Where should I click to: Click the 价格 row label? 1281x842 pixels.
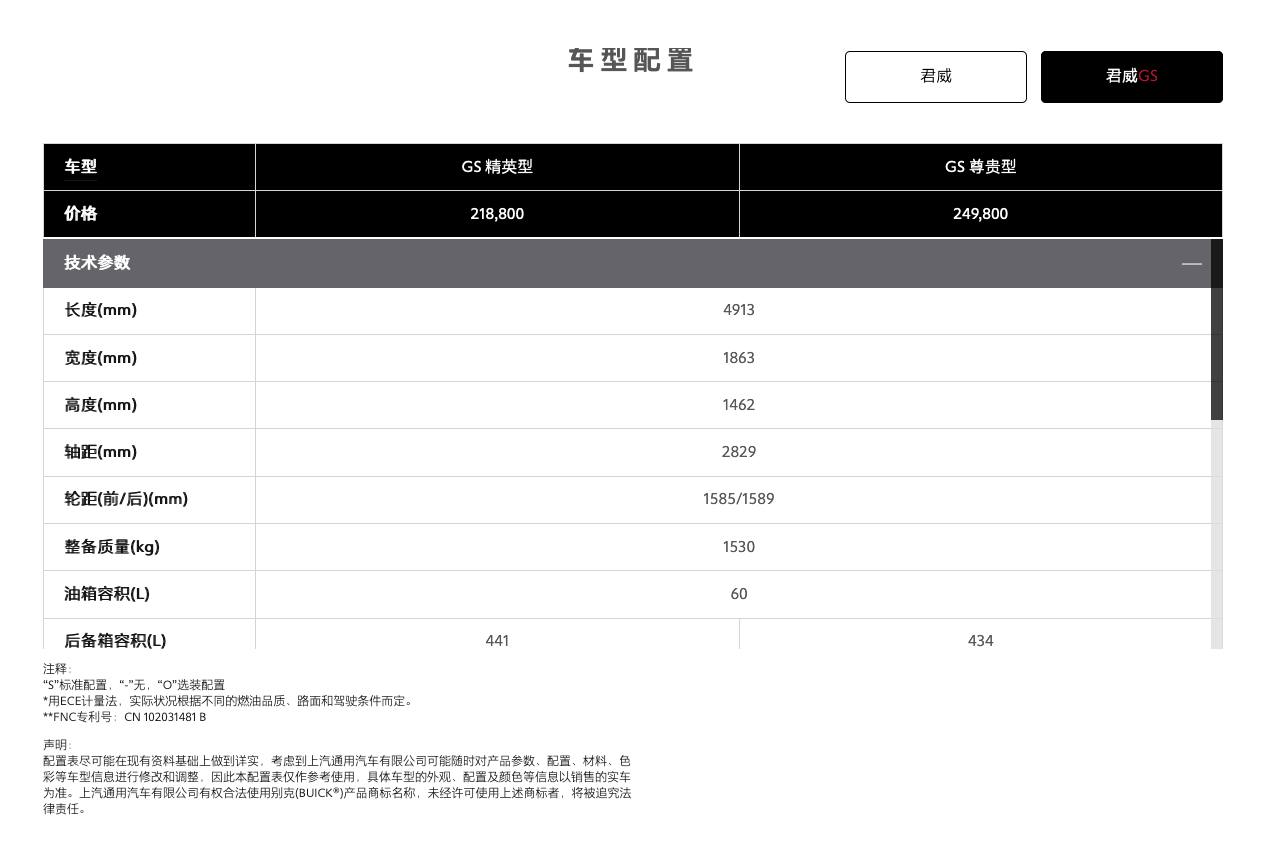point(81,214)
